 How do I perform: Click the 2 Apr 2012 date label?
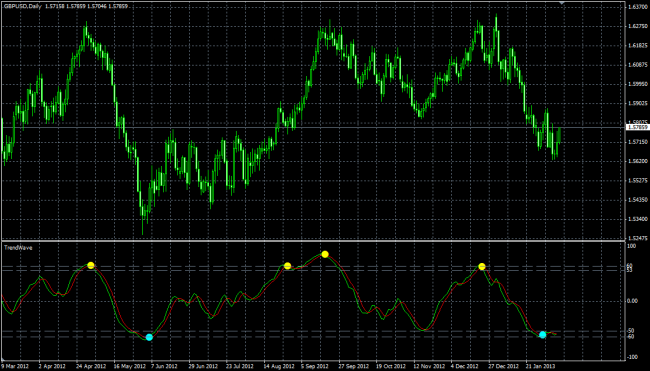coord(52,366)
